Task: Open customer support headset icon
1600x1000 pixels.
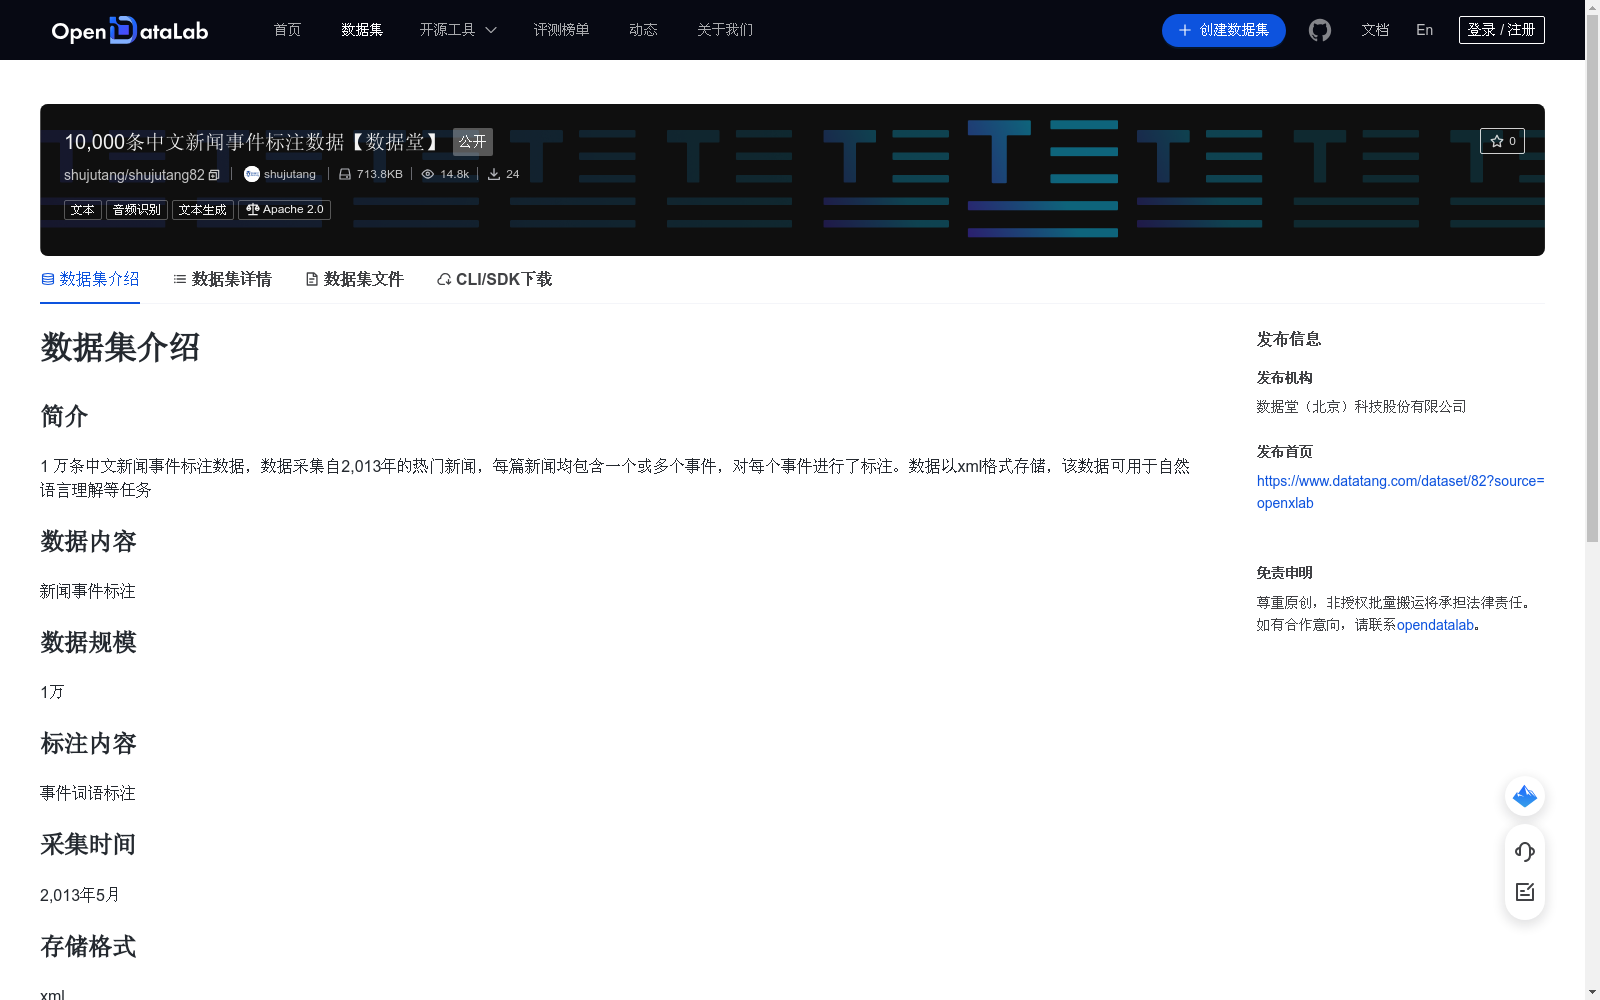Action: pos(1525,852)
